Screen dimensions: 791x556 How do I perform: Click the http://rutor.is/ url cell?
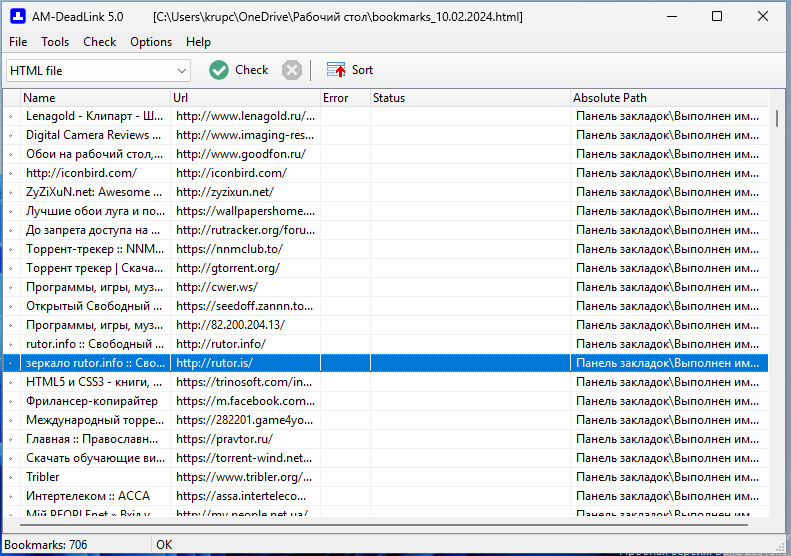coord(245,363)
